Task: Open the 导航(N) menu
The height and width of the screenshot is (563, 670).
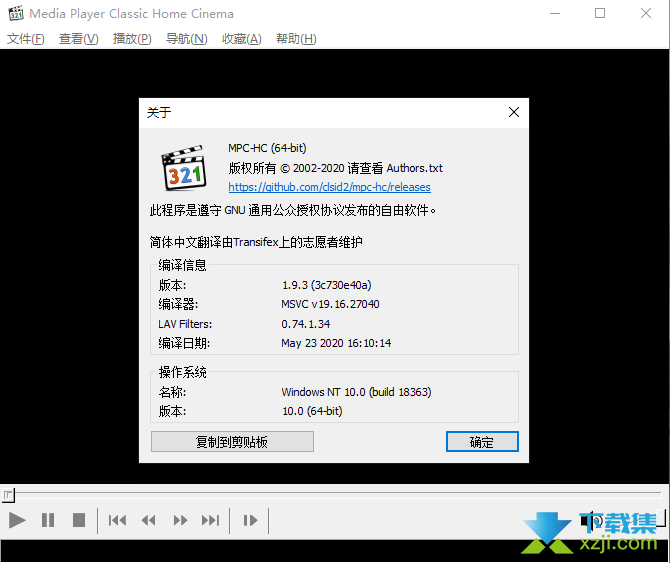Action: (186, 39)
